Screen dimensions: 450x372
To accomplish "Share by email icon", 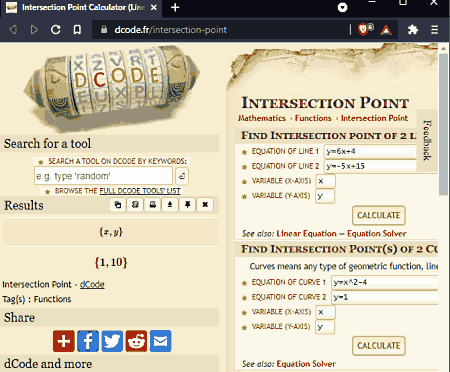I will pyautogui.click(x=160, y=341).
